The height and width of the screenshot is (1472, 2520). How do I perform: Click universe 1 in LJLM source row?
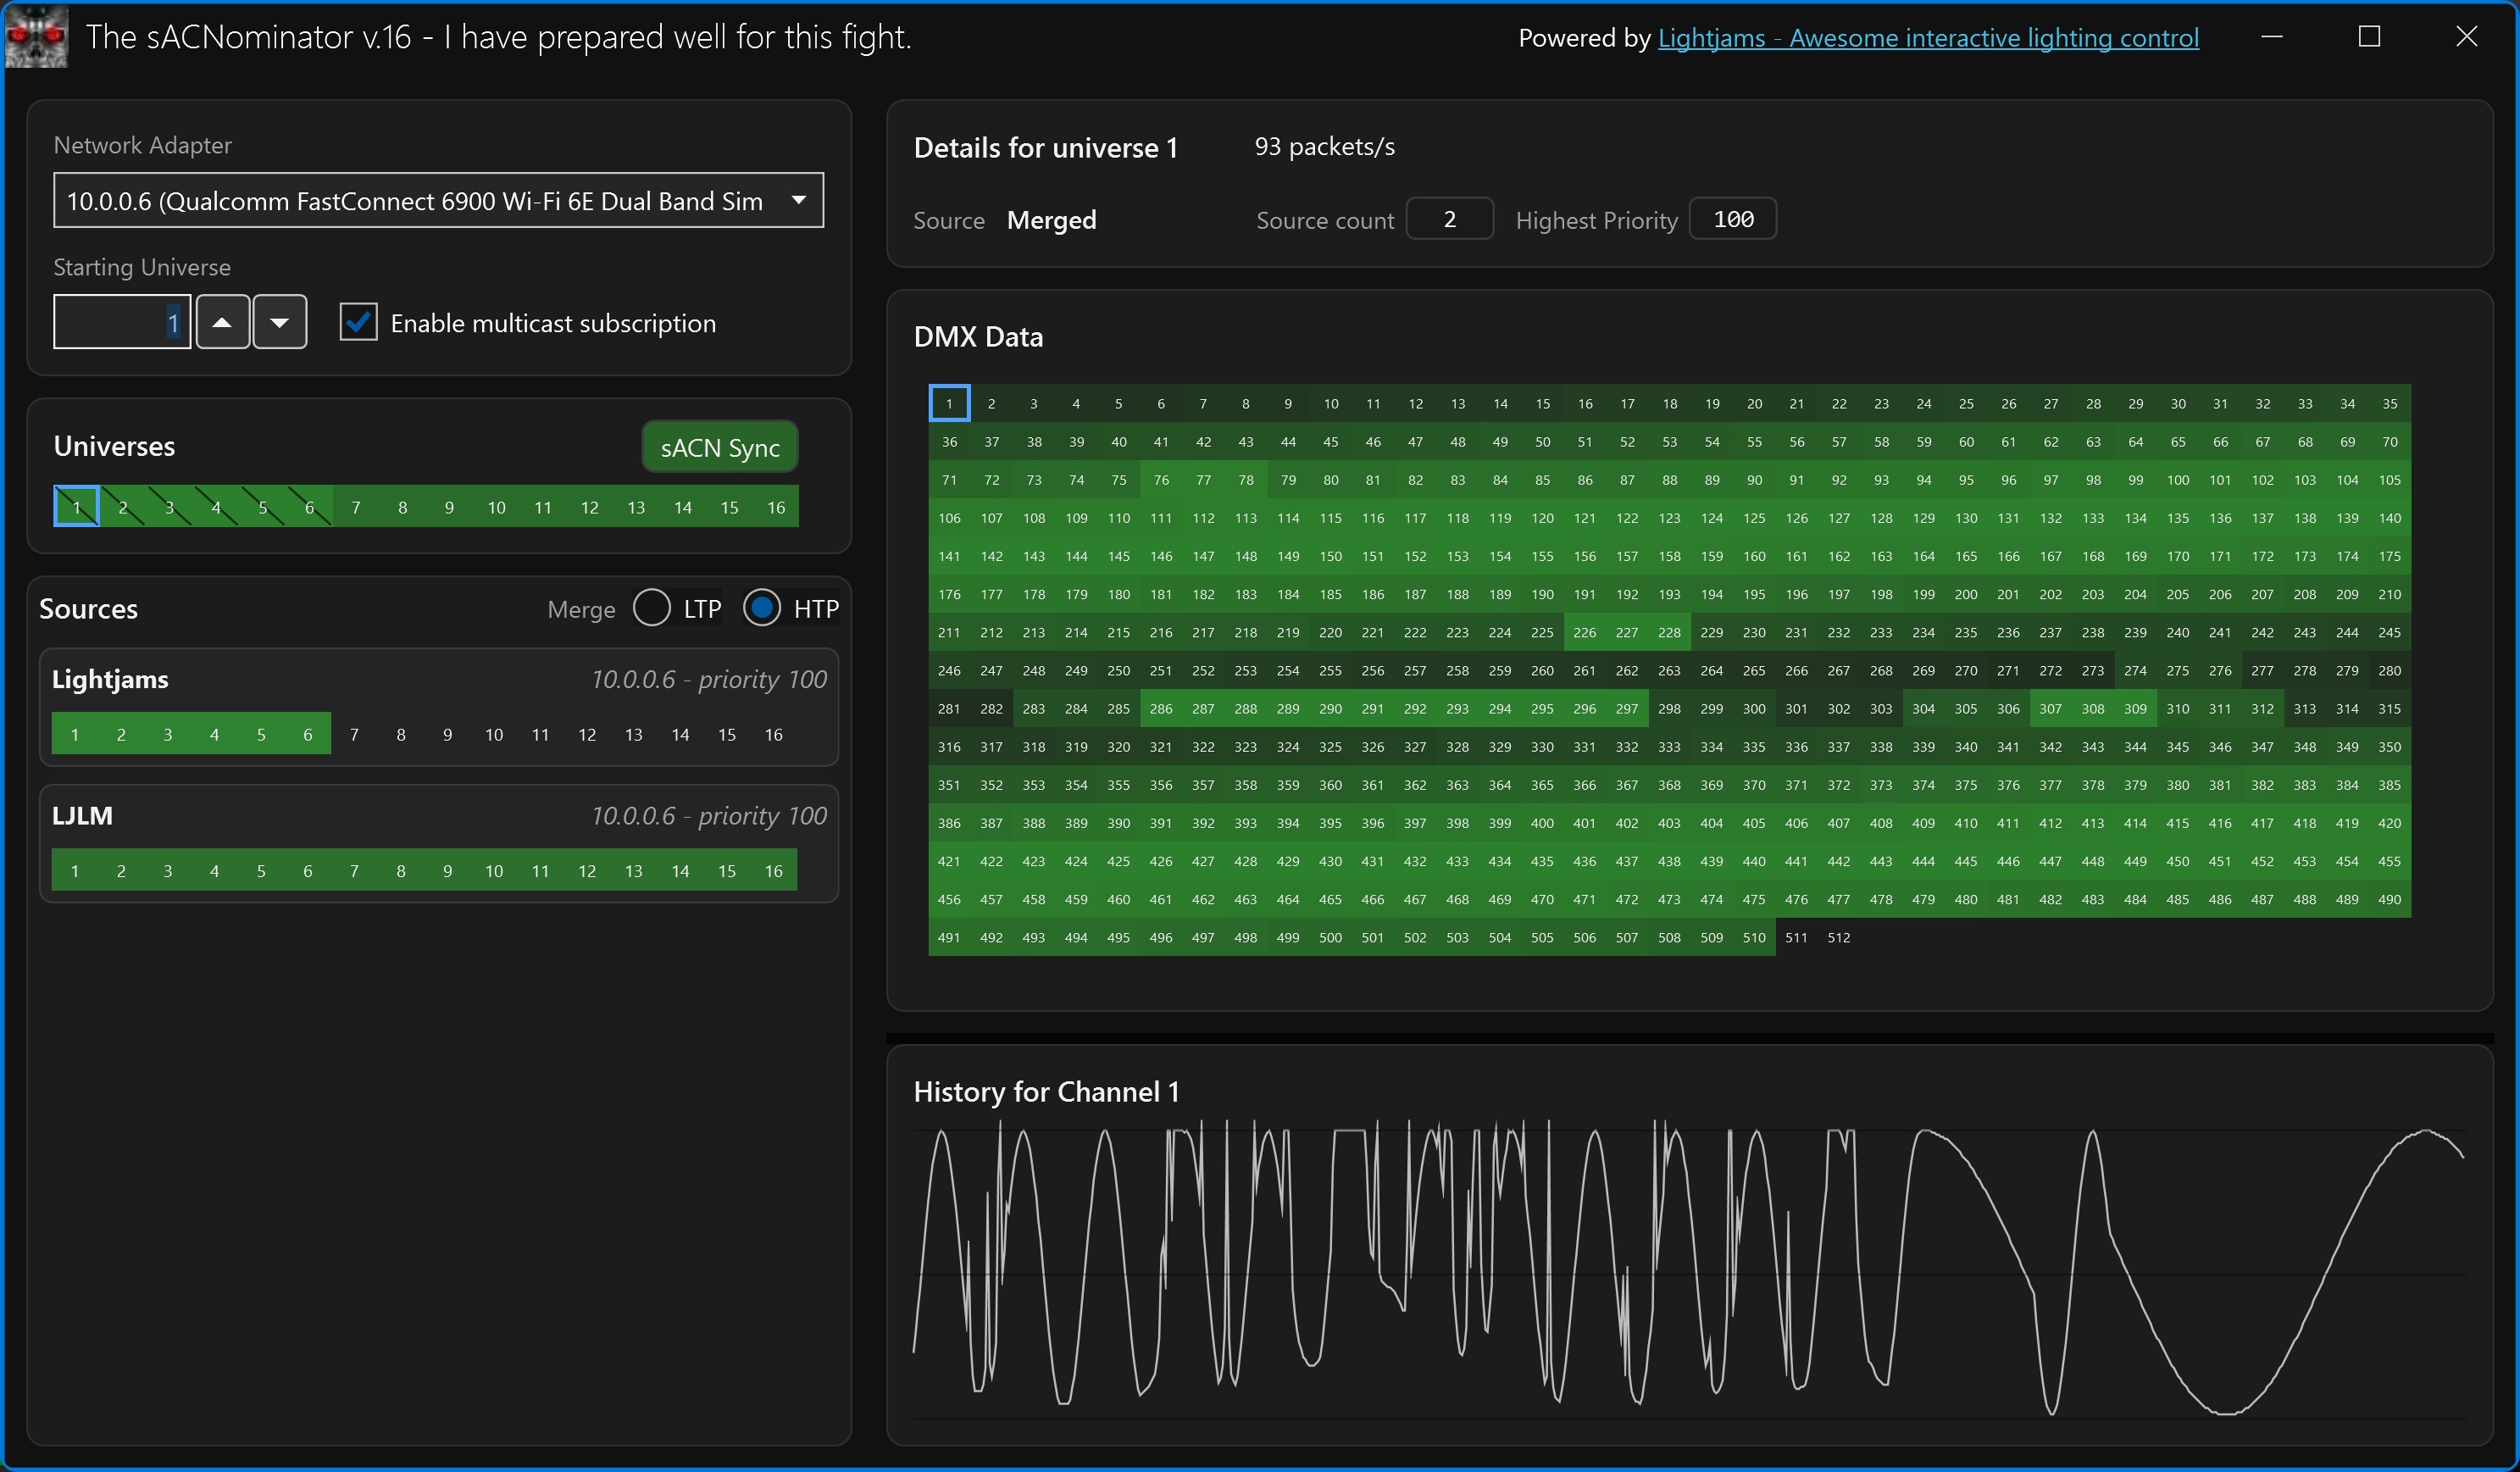point(75,870)
